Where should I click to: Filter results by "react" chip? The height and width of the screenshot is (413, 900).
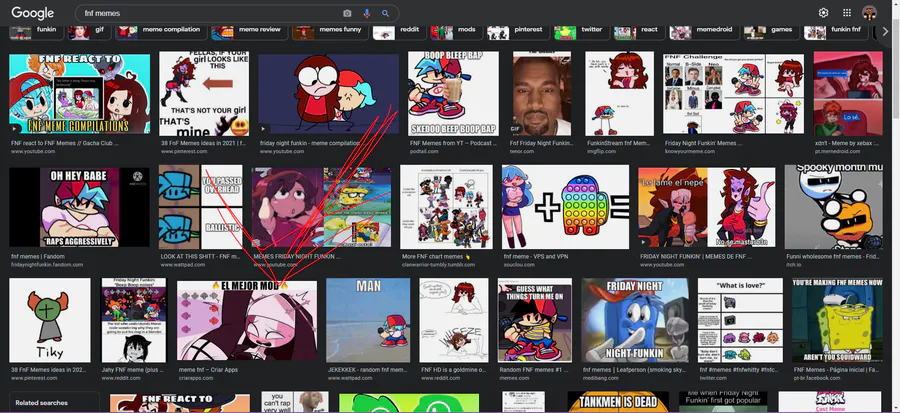pos(638,30)
